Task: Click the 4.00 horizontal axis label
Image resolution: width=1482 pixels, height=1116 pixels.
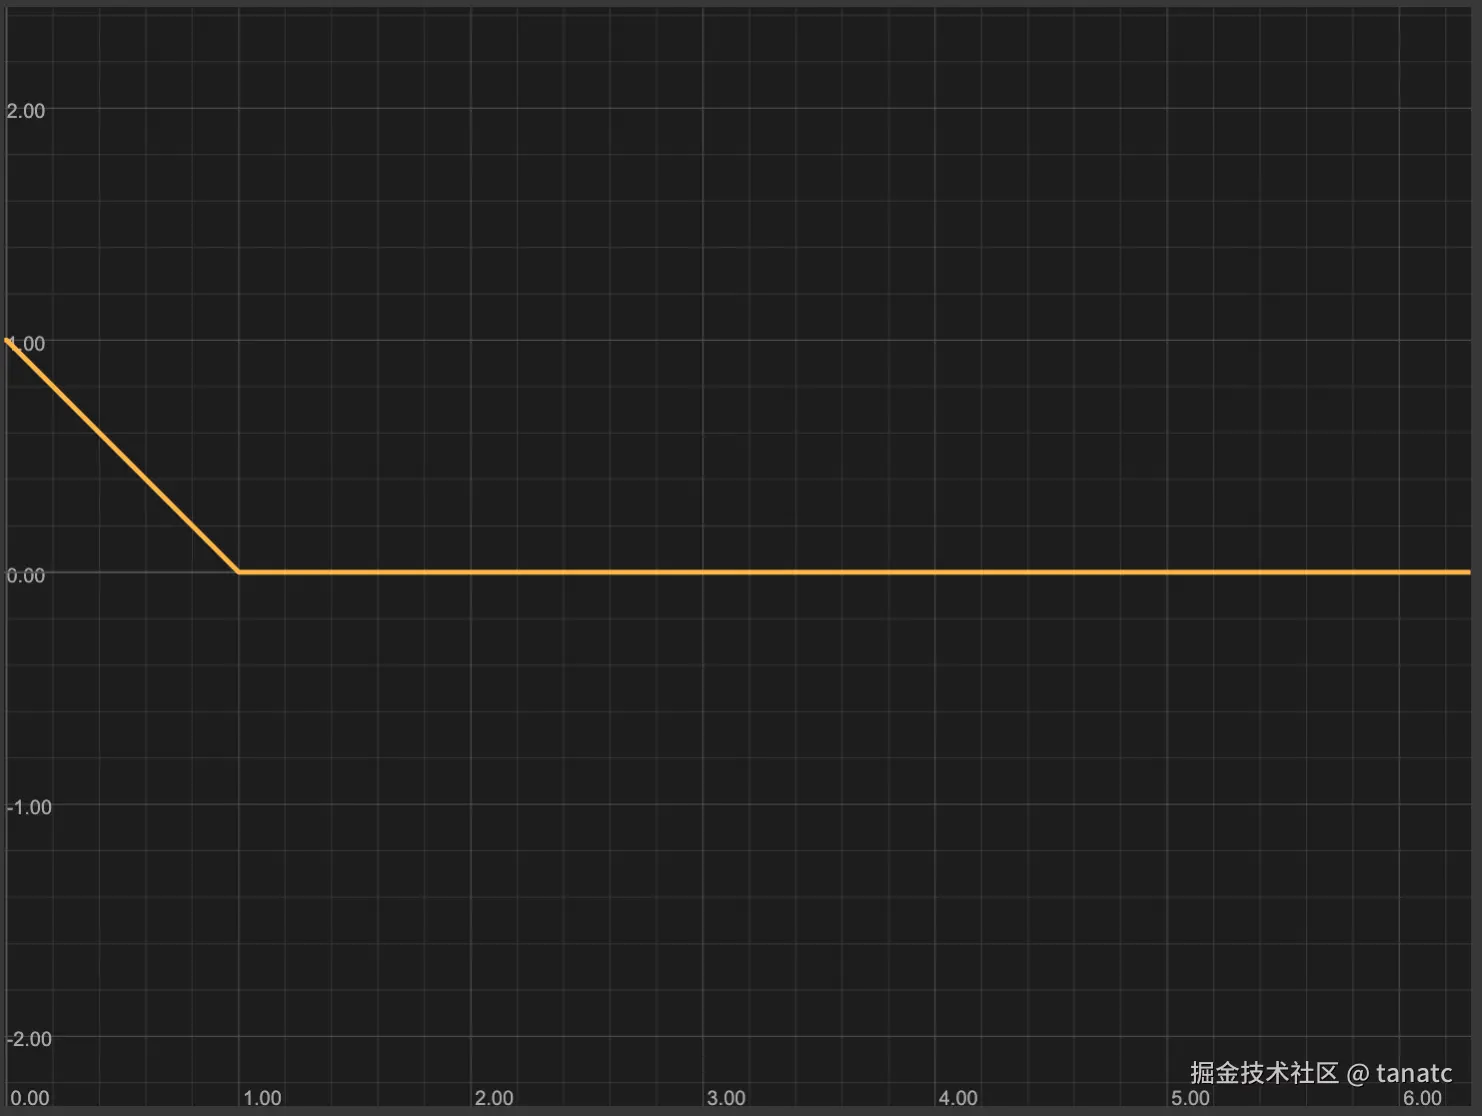Action: pyautogui.click(x=958, y=1098)
